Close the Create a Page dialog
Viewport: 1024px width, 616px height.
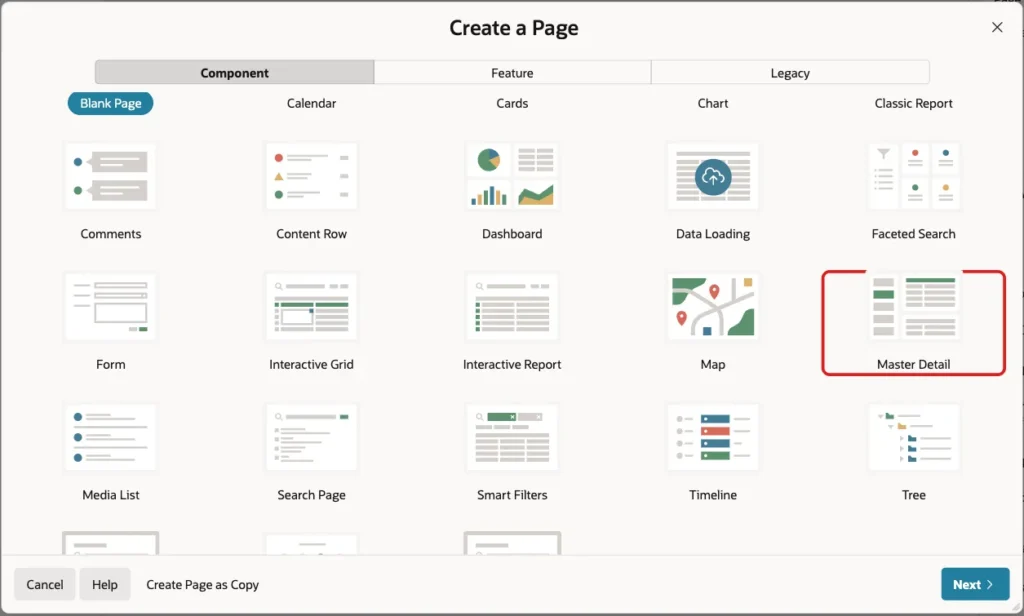click(x=997, y=27)
